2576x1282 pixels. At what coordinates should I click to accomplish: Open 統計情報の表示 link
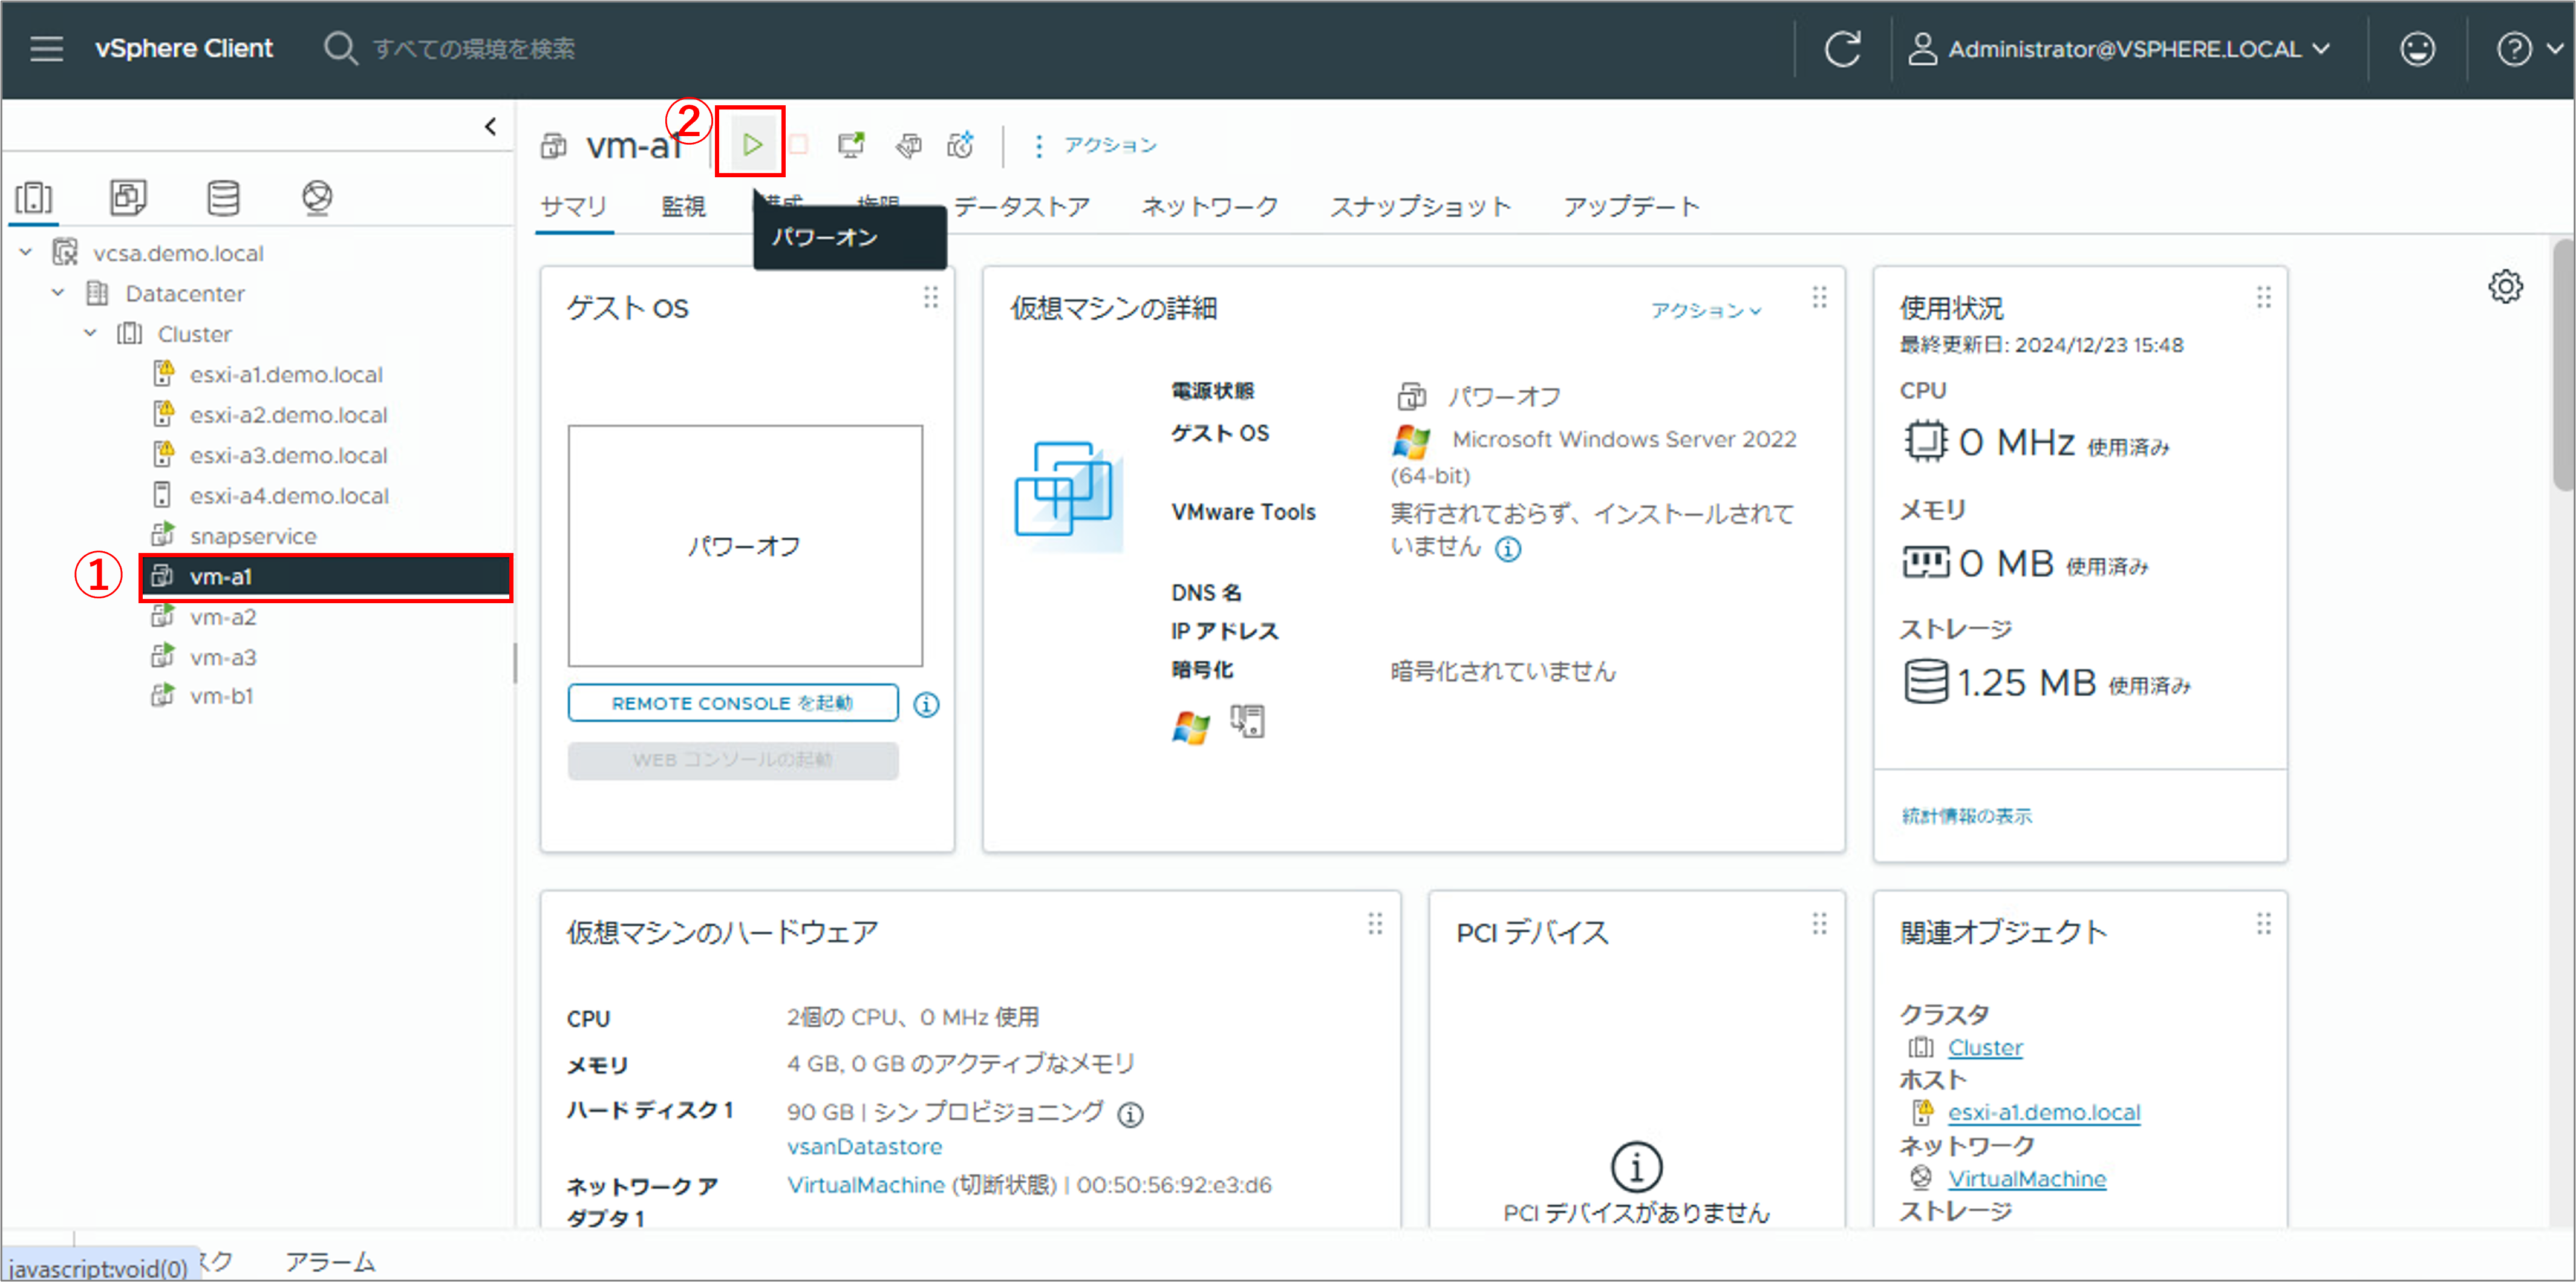tap(1966, 816)
